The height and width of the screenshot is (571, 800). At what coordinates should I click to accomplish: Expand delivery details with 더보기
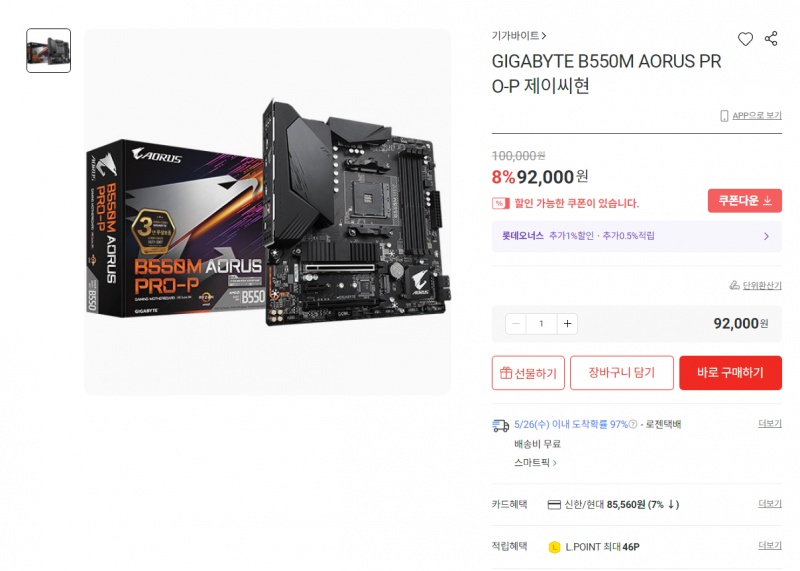pyautogui.click(x=769, y=424)
